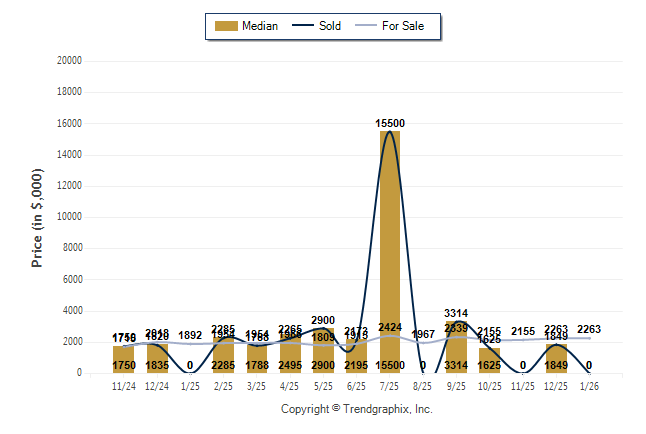Screen dimensions: 646x434
Task: Click the 12/25 median bar
Action: [555, 358]
